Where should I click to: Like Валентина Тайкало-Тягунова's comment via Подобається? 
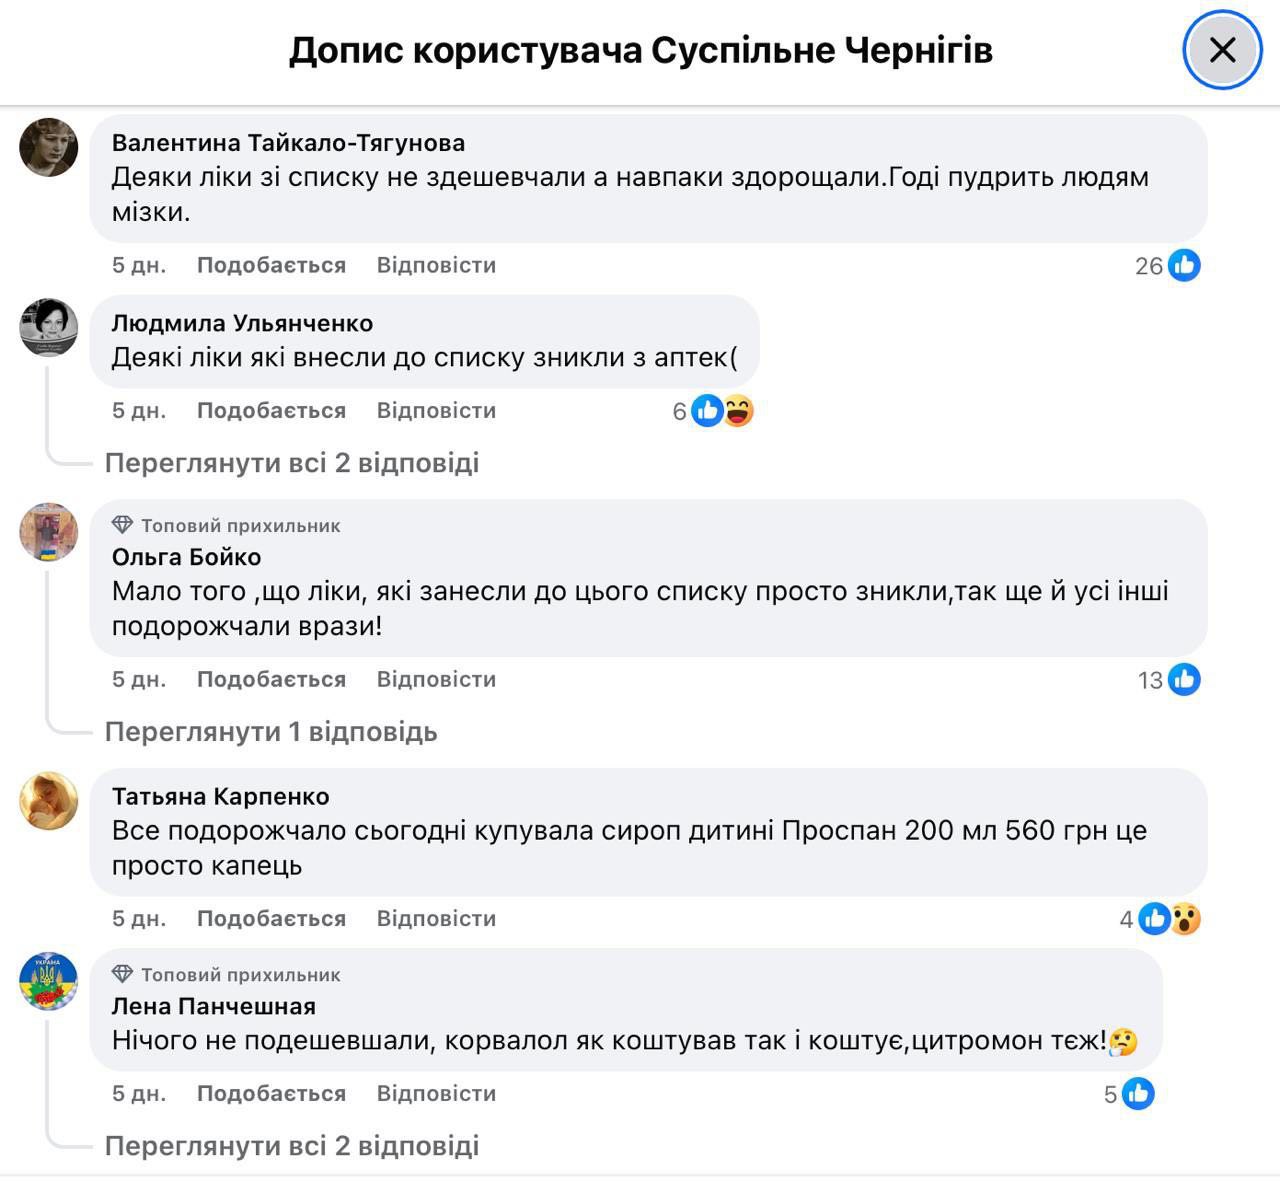coord(271,265)
